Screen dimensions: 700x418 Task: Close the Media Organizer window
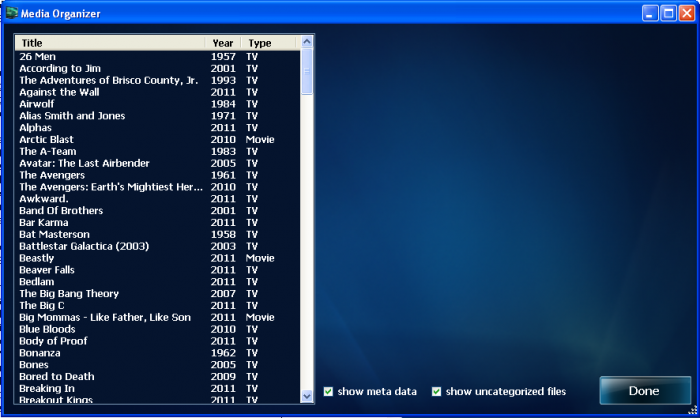pyautogui.click(x=687, y=13)
